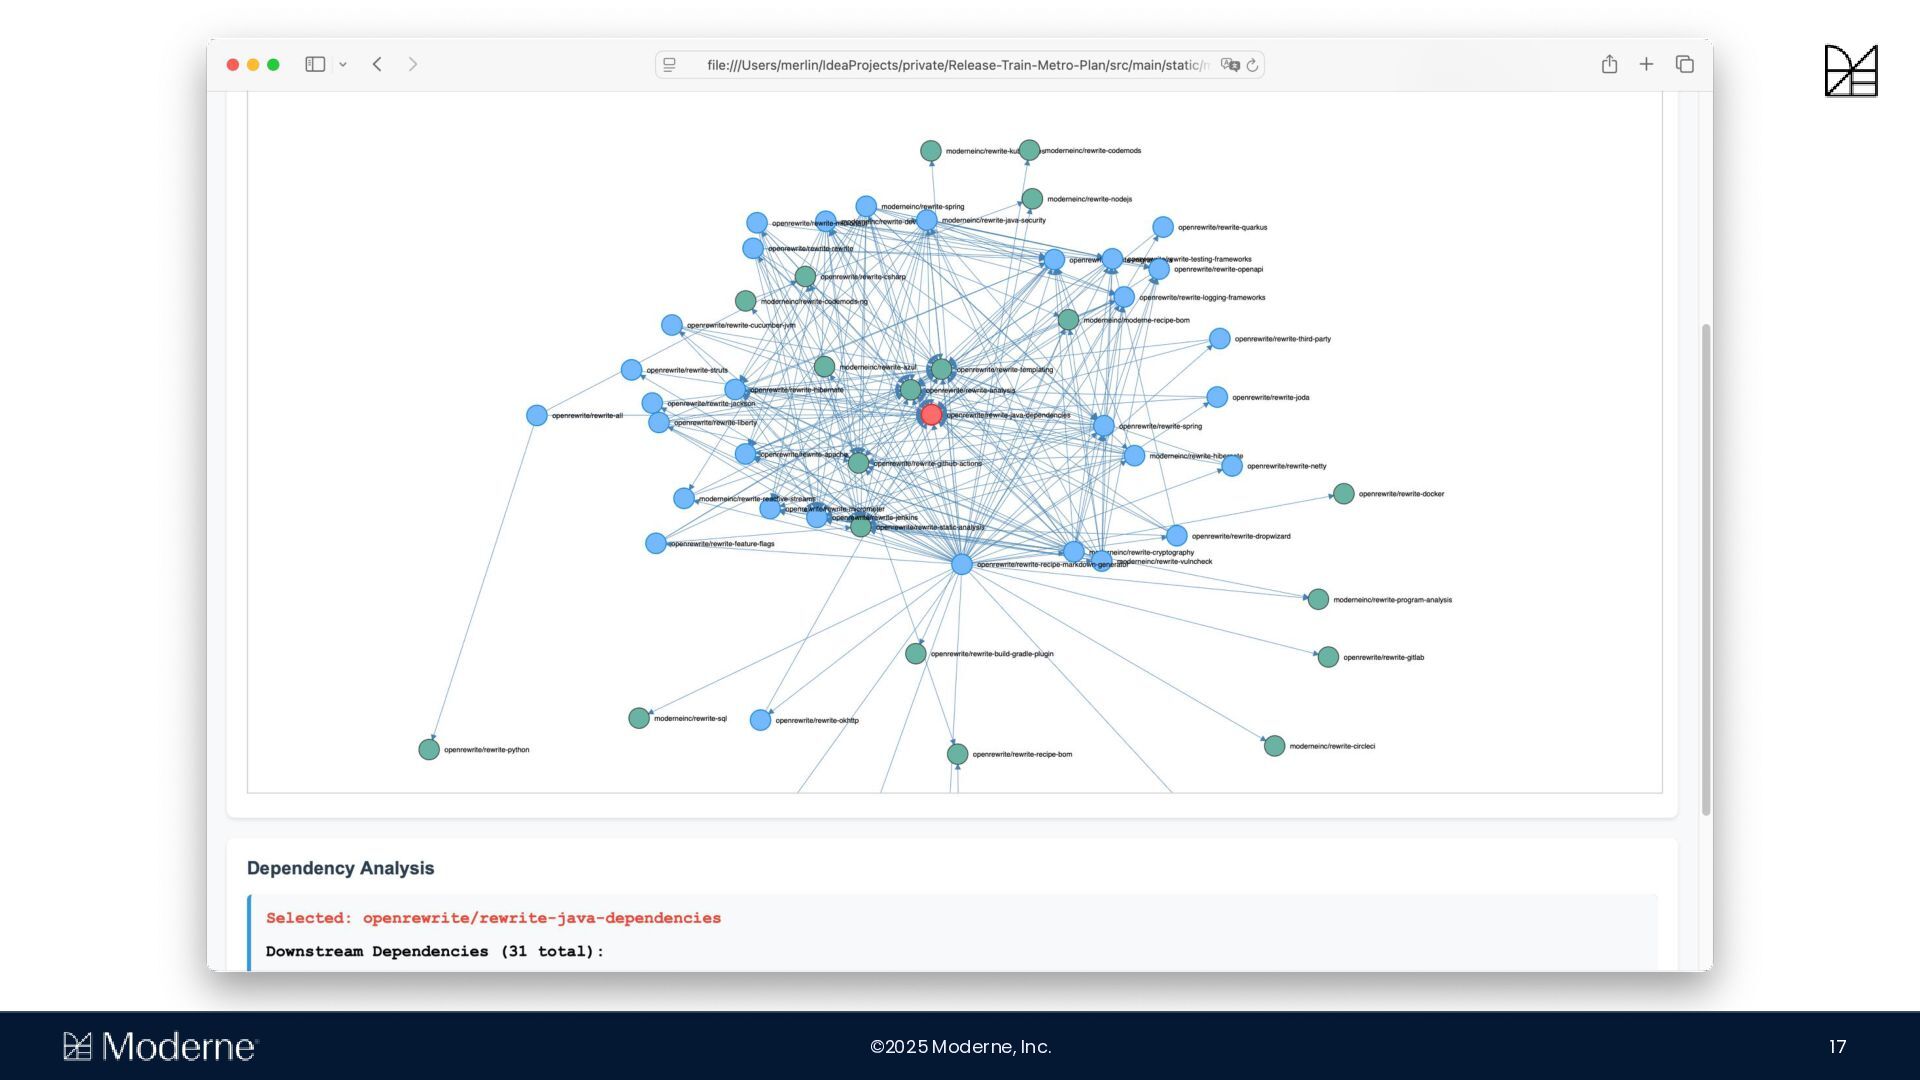Click the openrewrite/rewrite-python graph node
This screenshot has width=1920, height=1080.
[x=429, y=749]
